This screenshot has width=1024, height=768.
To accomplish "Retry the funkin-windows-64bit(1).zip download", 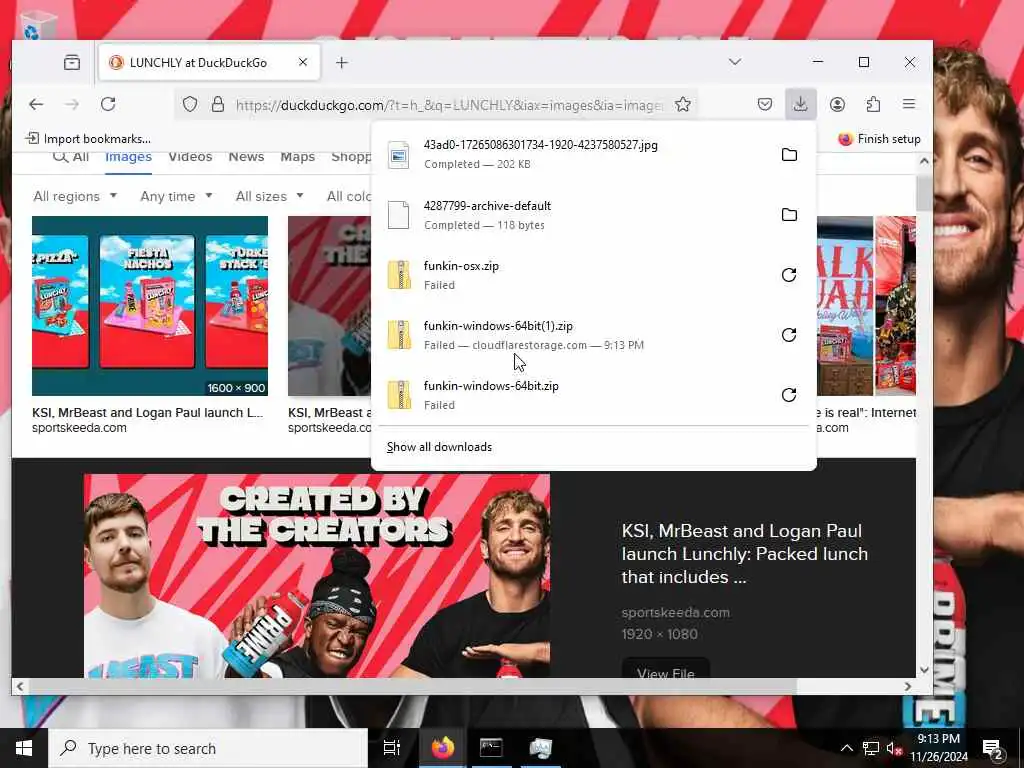I will click(789, 335).
